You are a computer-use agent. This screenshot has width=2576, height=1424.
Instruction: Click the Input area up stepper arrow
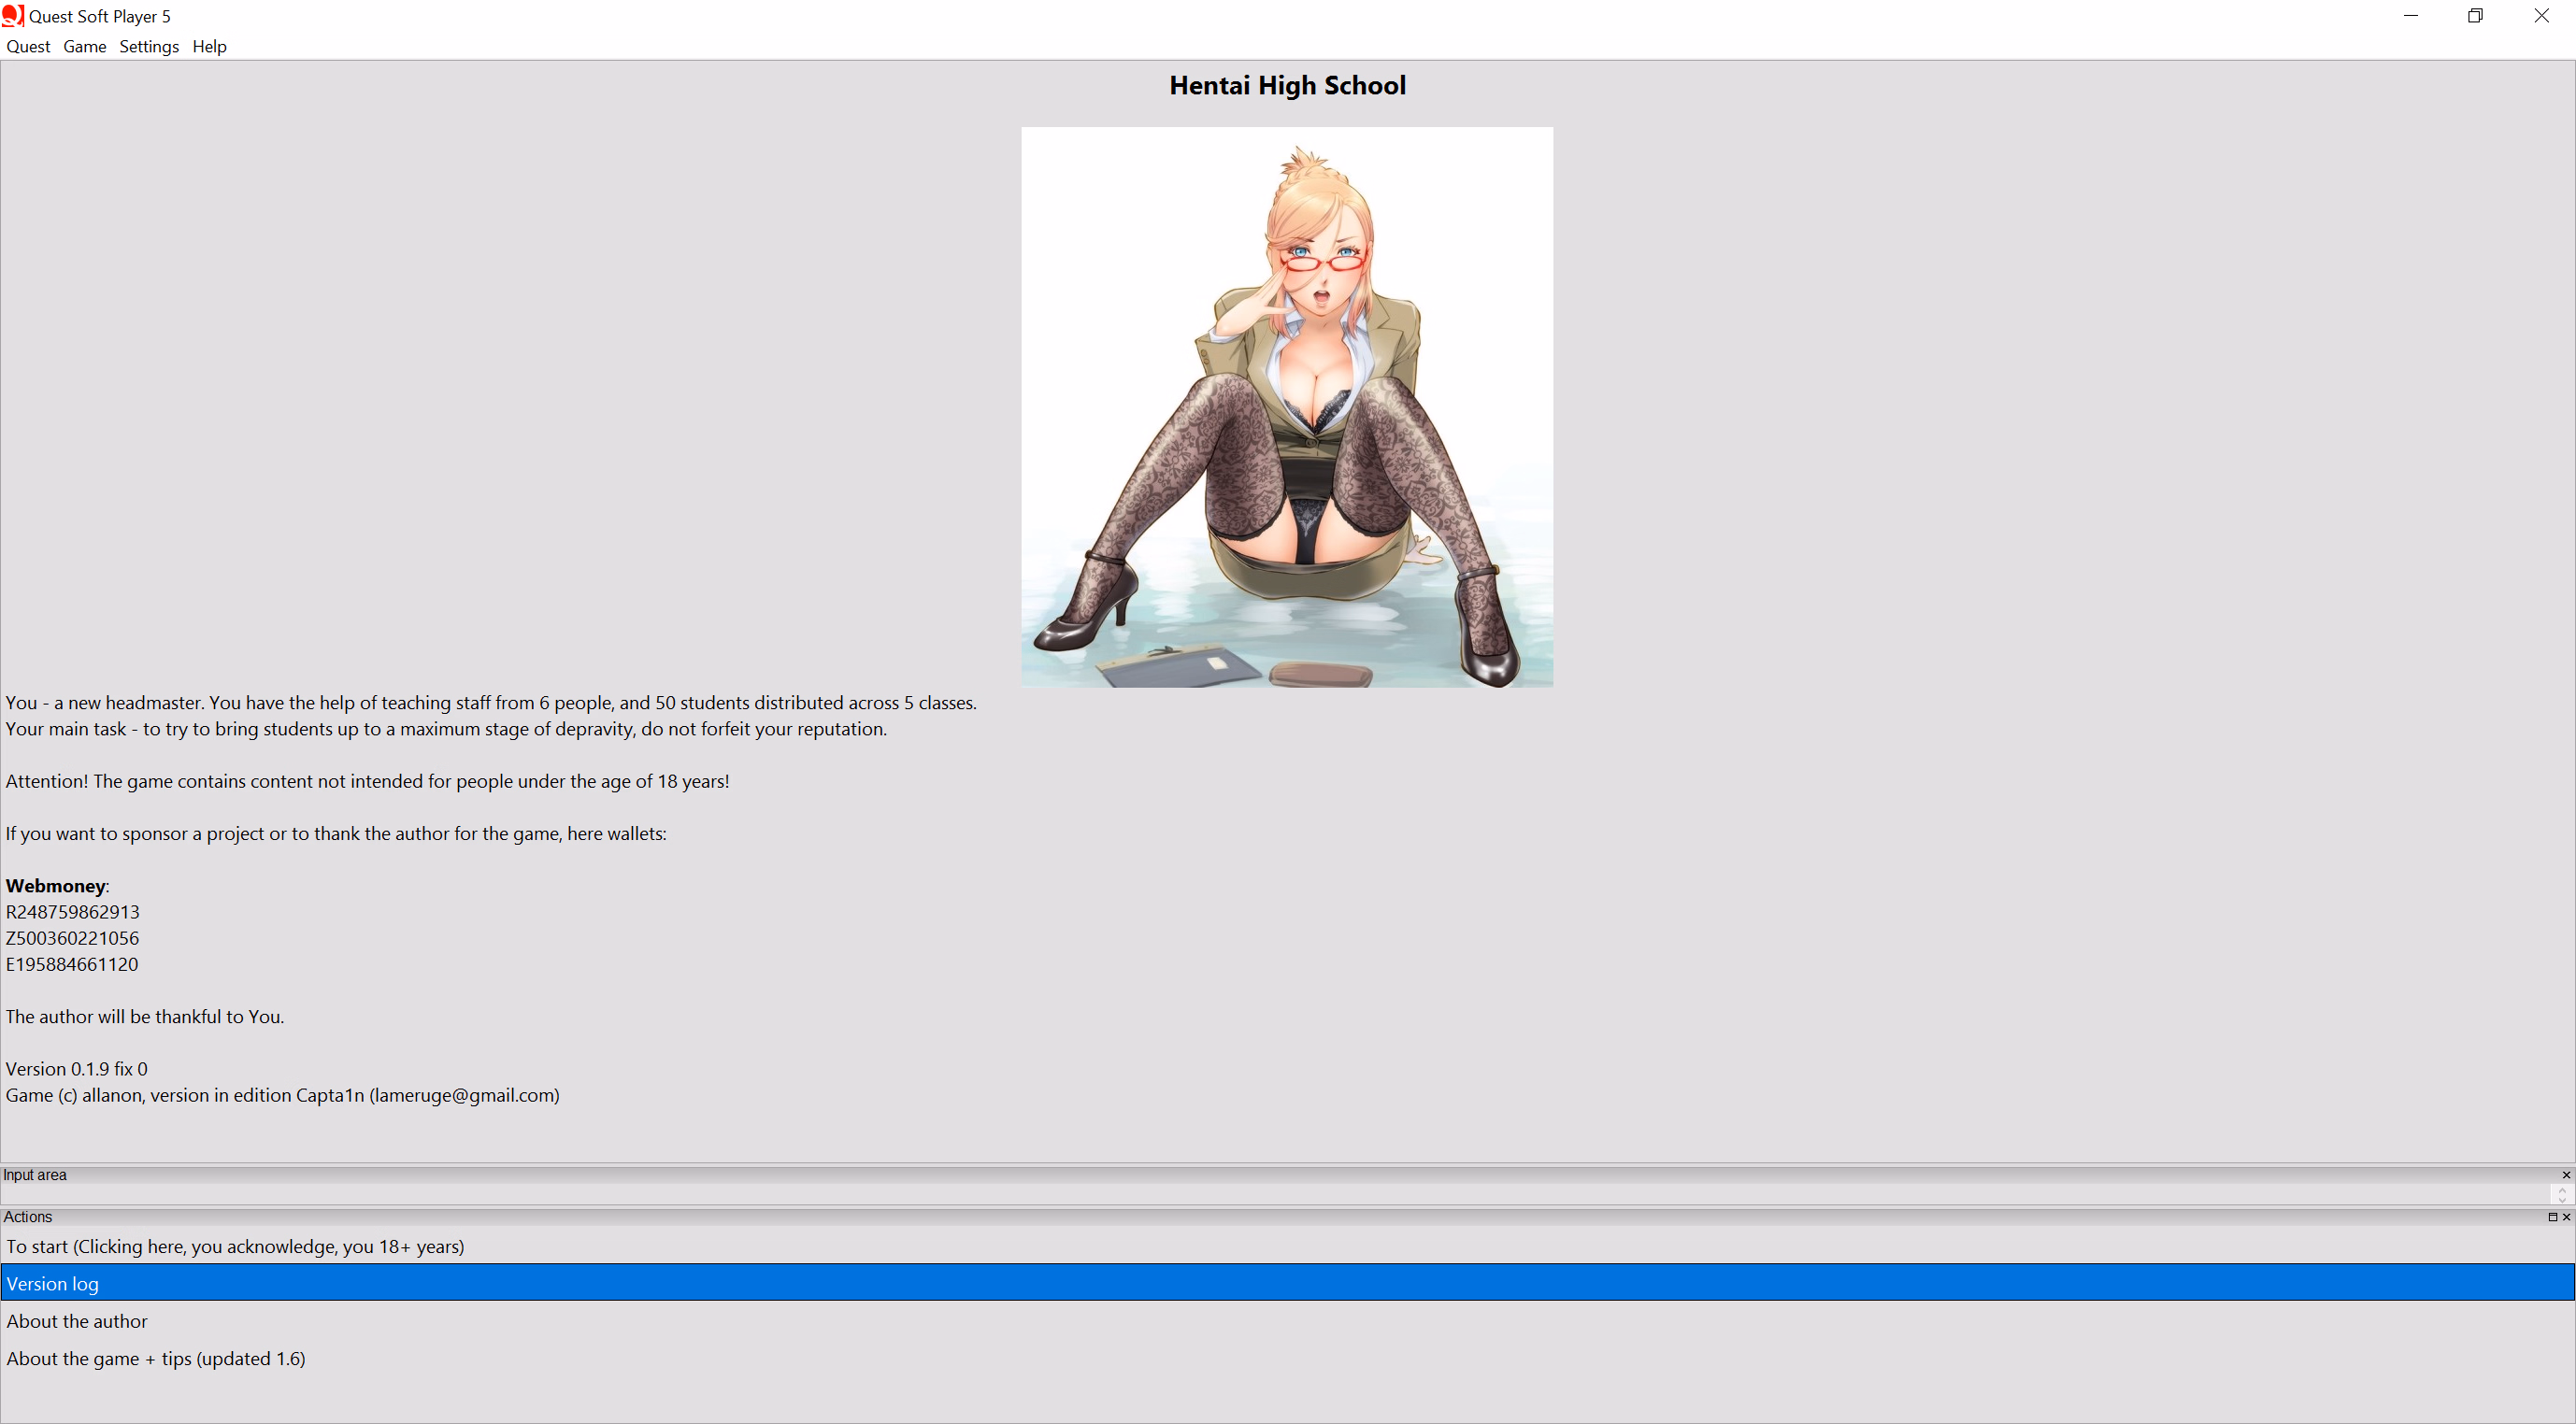click(2562, 1189)
